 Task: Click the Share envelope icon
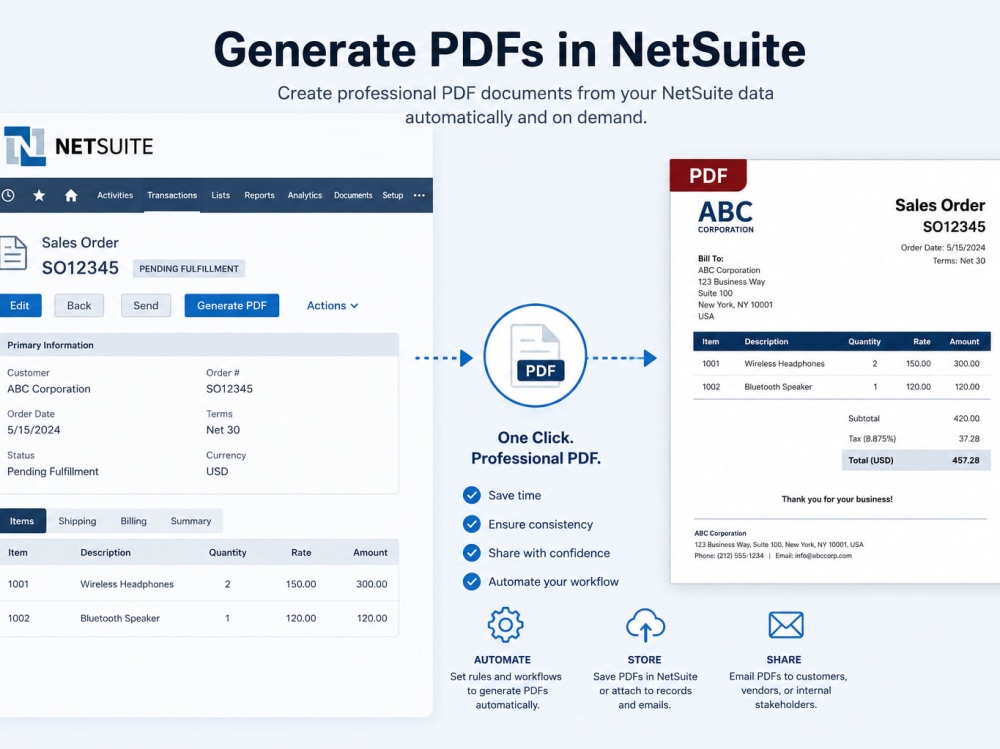pyautogui.click(x=786, y=625)
